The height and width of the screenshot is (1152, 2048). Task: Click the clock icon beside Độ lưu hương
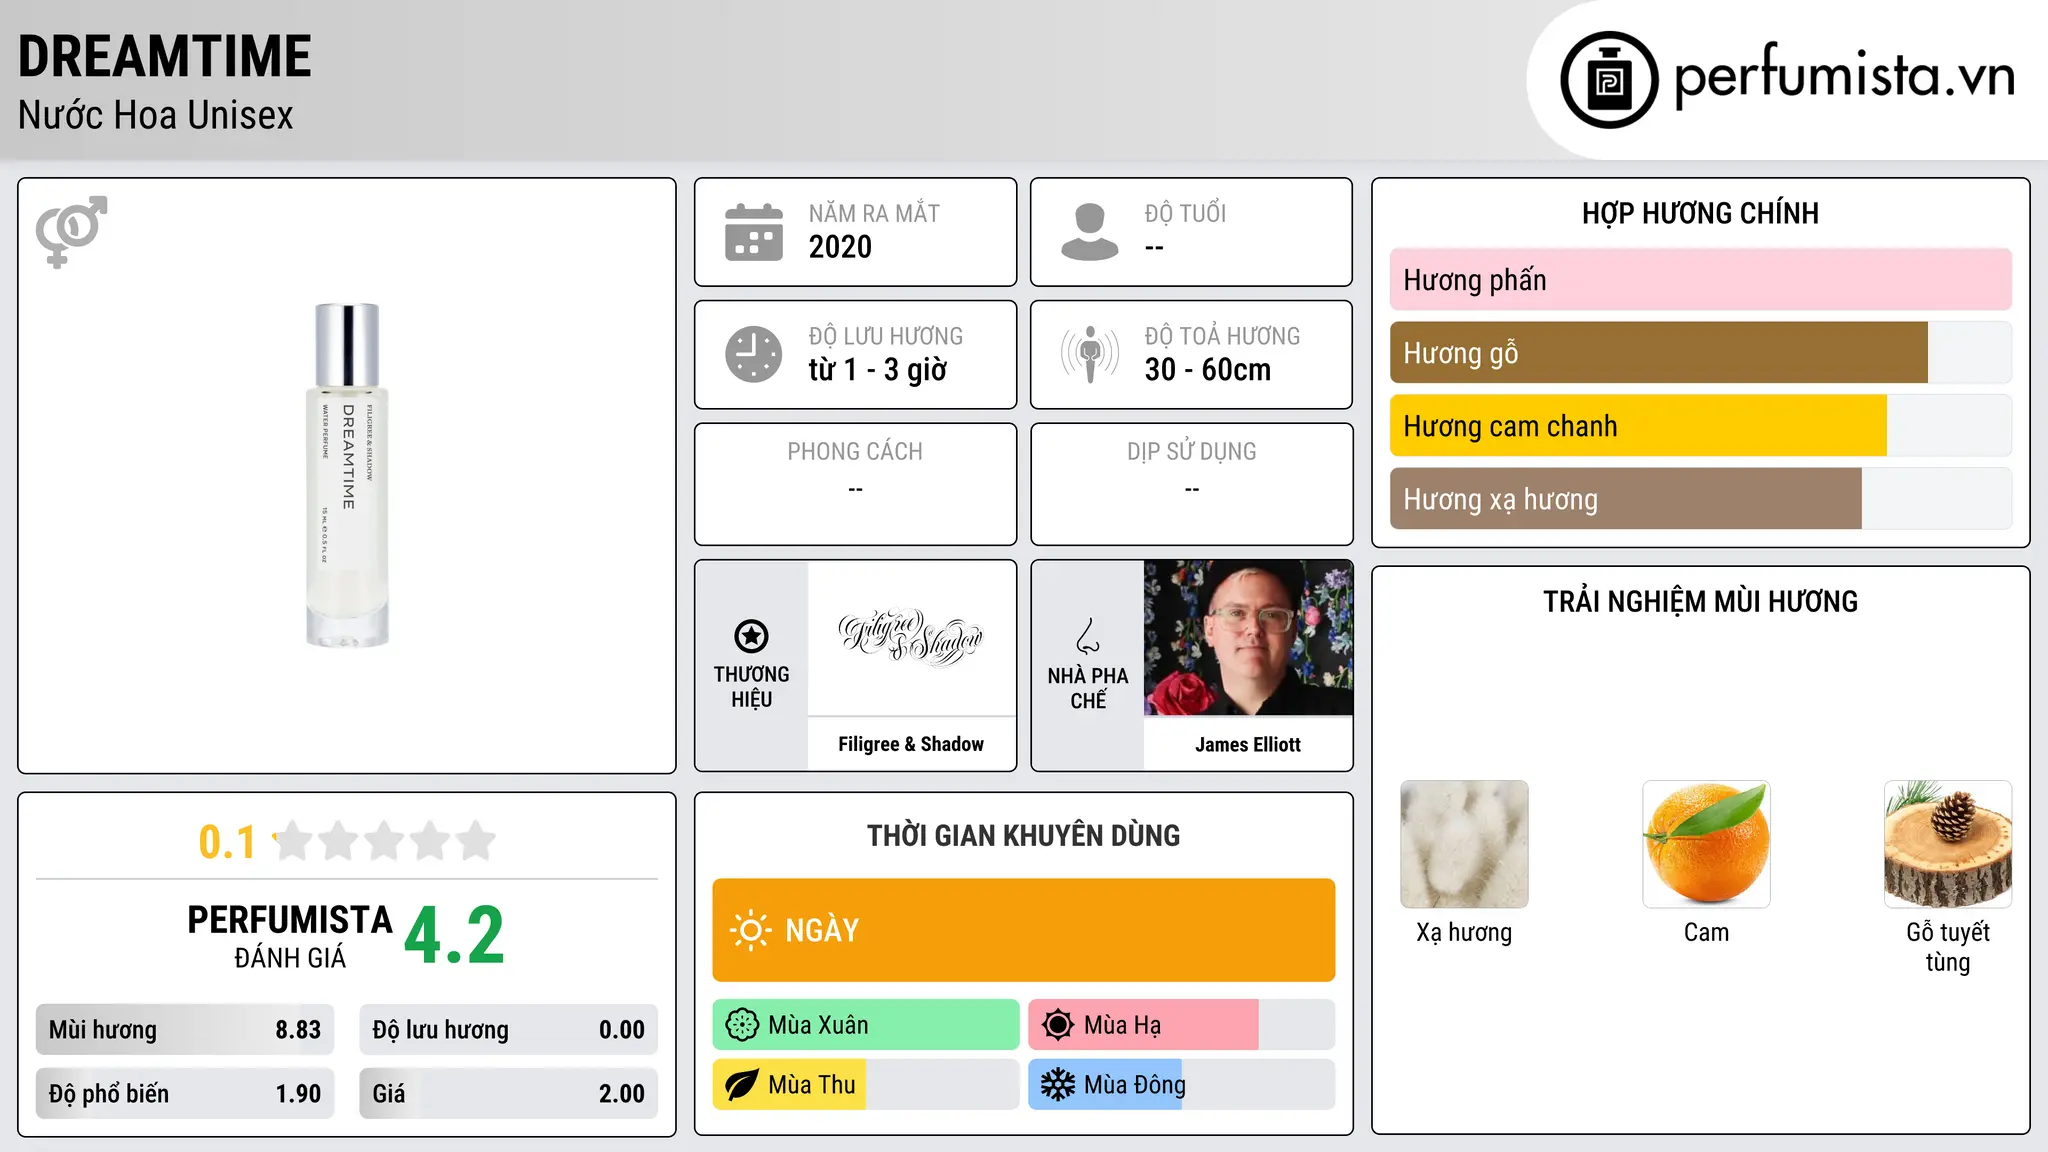point(754,354)
